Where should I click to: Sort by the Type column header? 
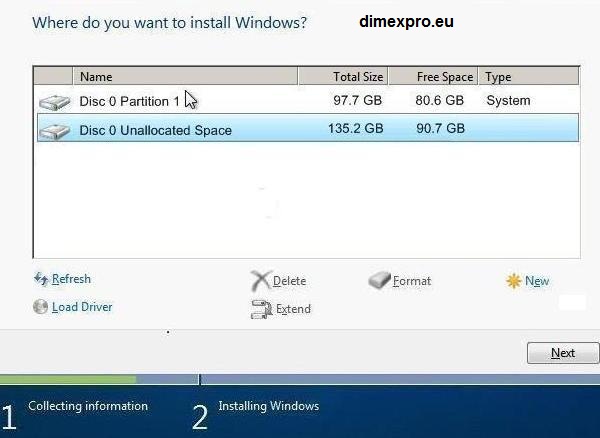(528, 77)
